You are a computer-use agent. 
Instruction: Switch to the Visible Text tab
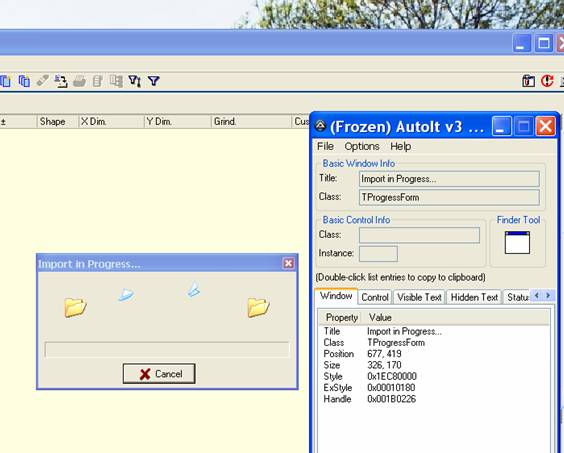pos(419,297)
